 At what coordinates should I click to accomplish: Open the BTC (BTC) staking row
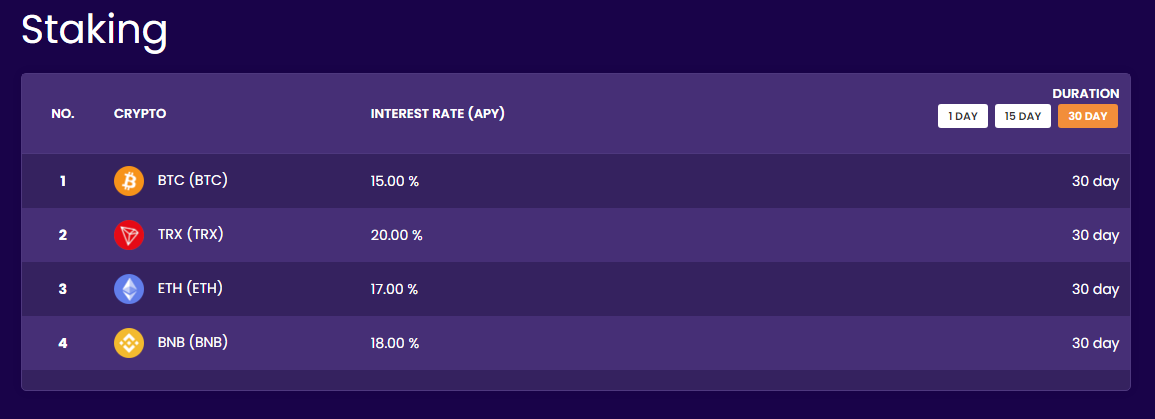click(x=576, y=180)
